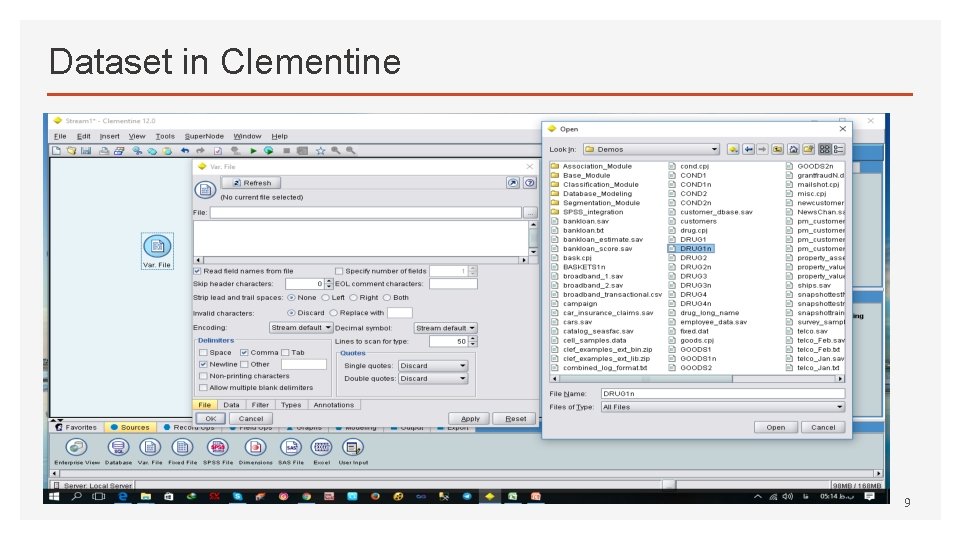Viewport: 960px width, 540px height.
Task: Select the Both strip spaces radio
Action: [387, 298]
